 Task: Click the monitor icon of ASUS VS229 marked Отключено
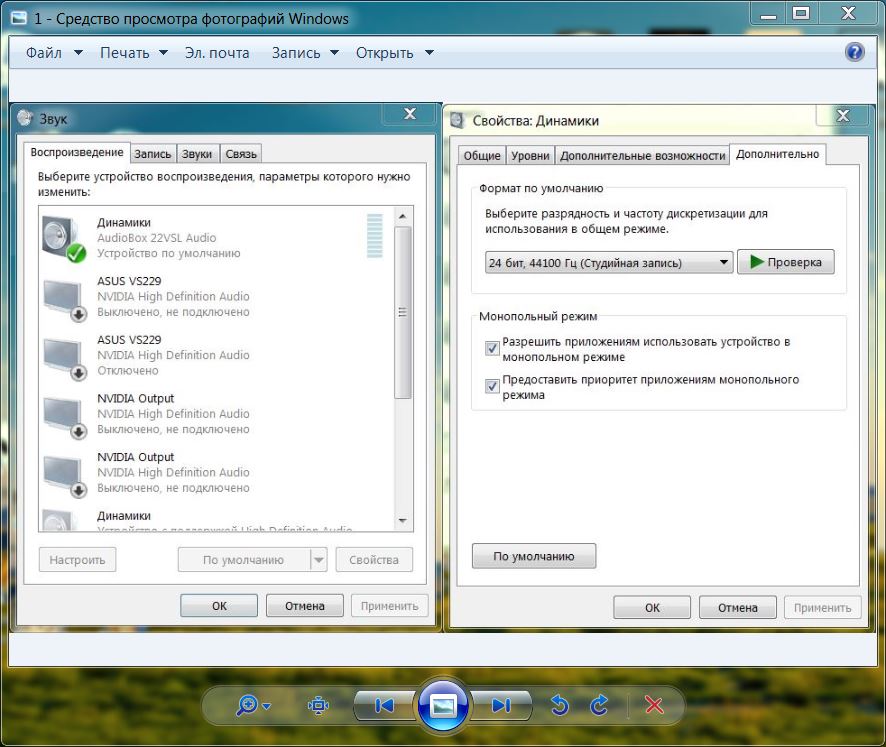[x=64, y=358]
